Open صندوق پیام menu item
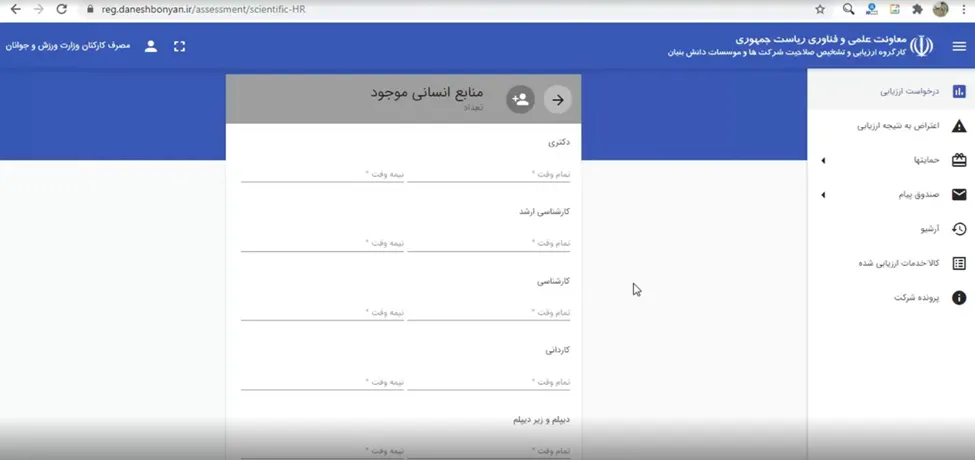The width and height of the screenshot is (975, 460). click(x=891, y=195)
